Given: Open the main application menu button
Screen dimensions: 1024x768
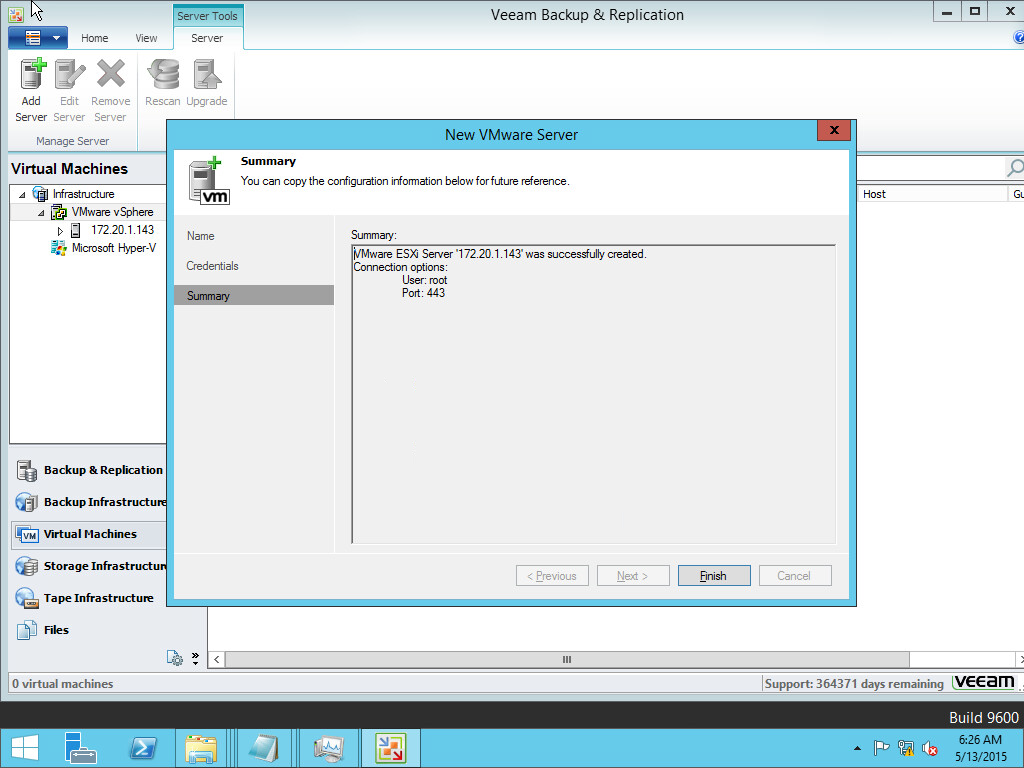Looking at the screenshot, I should 38,38.
